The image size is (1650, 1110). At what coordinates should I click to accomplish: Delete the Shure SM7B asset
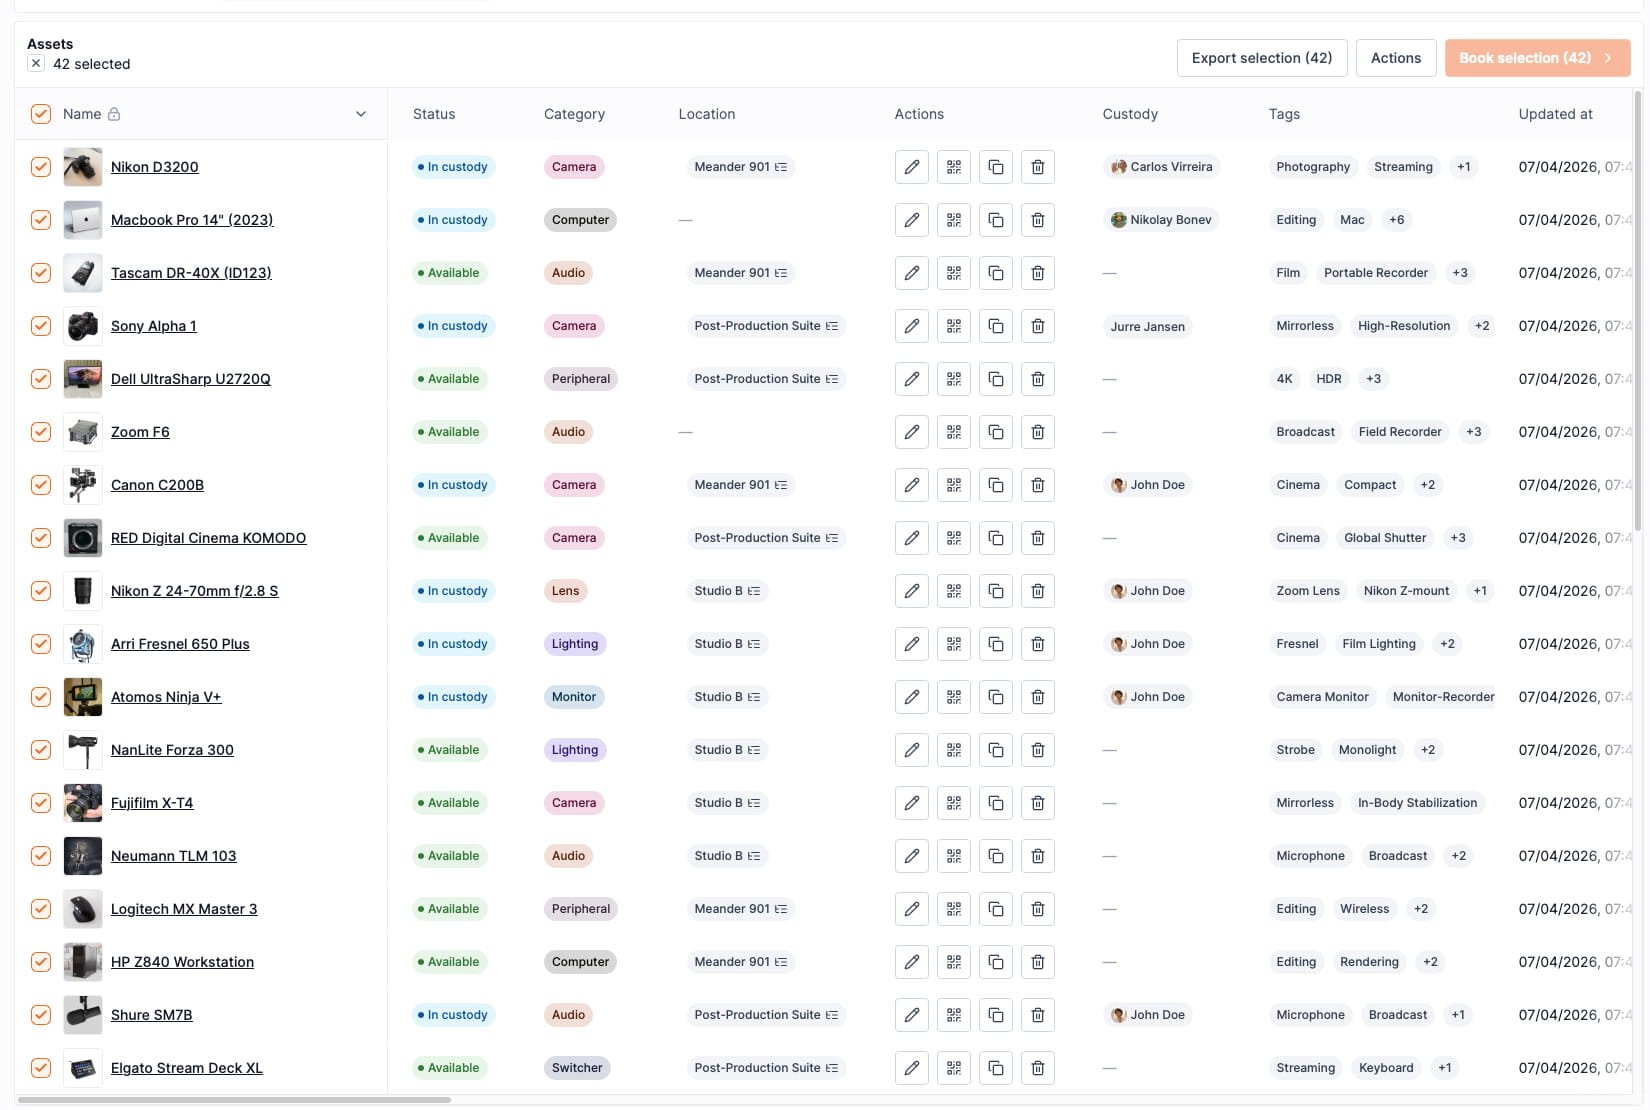pyautogui.click(x=1037, y=1015)
